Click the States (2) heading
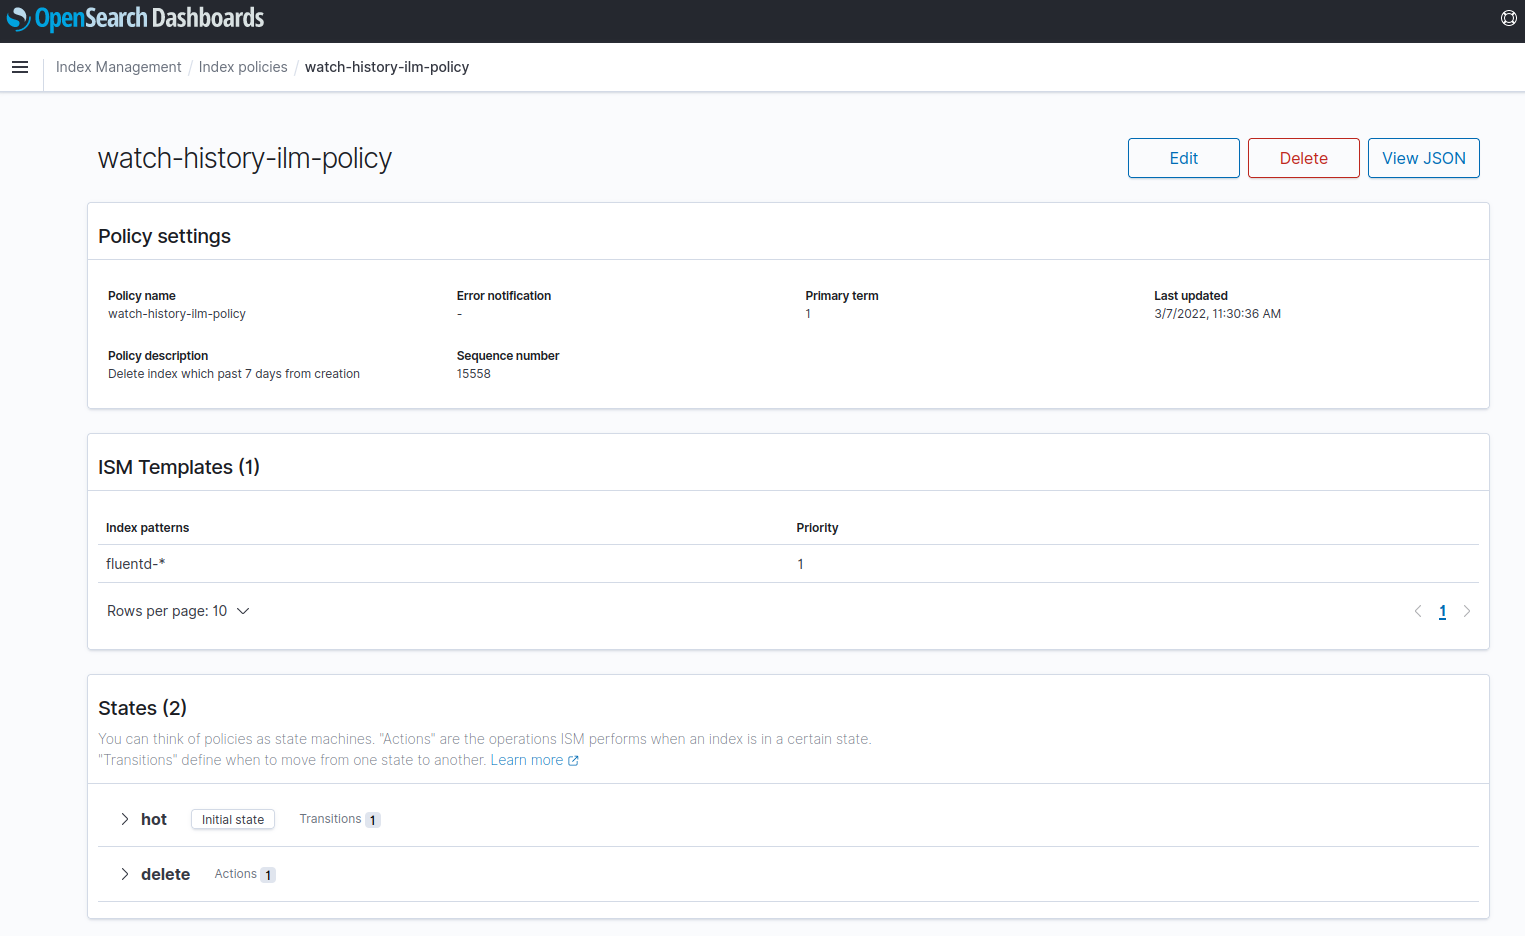 pyautogui.click(x=142, y=708)
